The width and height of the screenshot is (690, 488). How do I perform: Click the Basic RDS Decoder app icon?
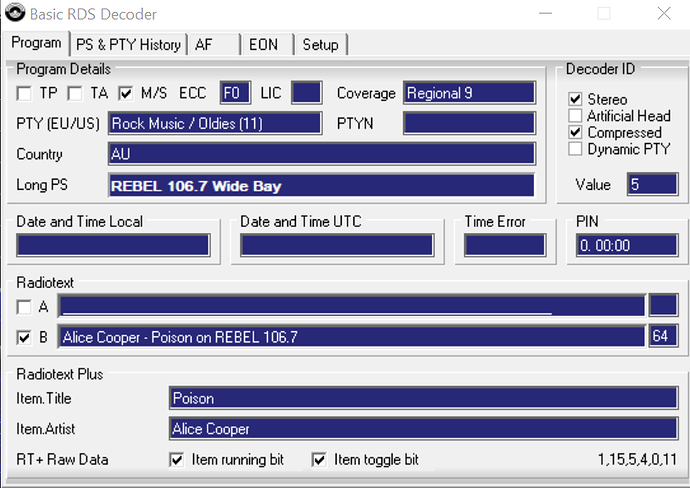(x=13, y=14)
